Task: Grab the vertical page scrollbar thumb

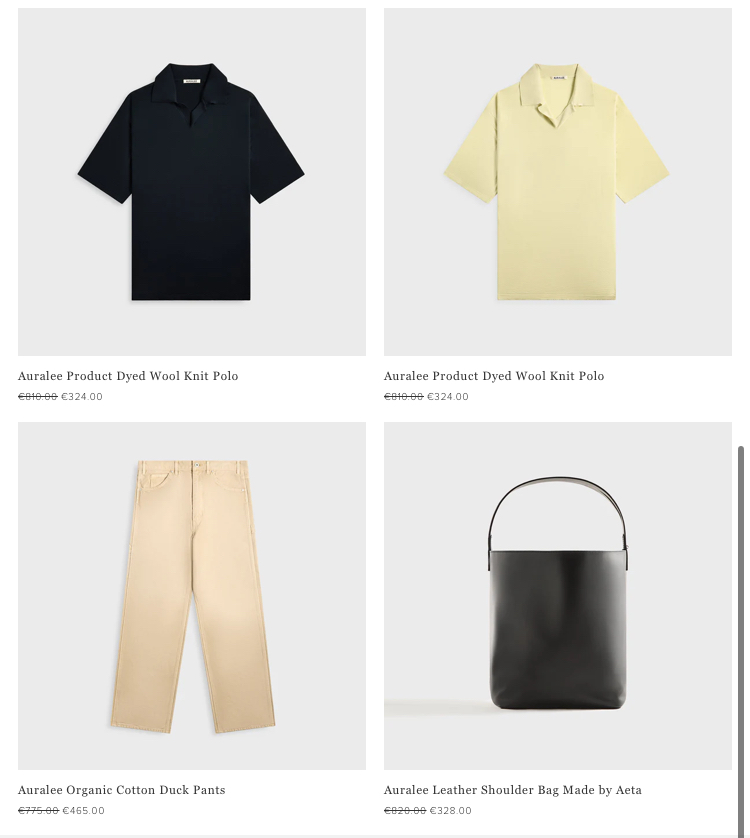Action: pos(741,641)
